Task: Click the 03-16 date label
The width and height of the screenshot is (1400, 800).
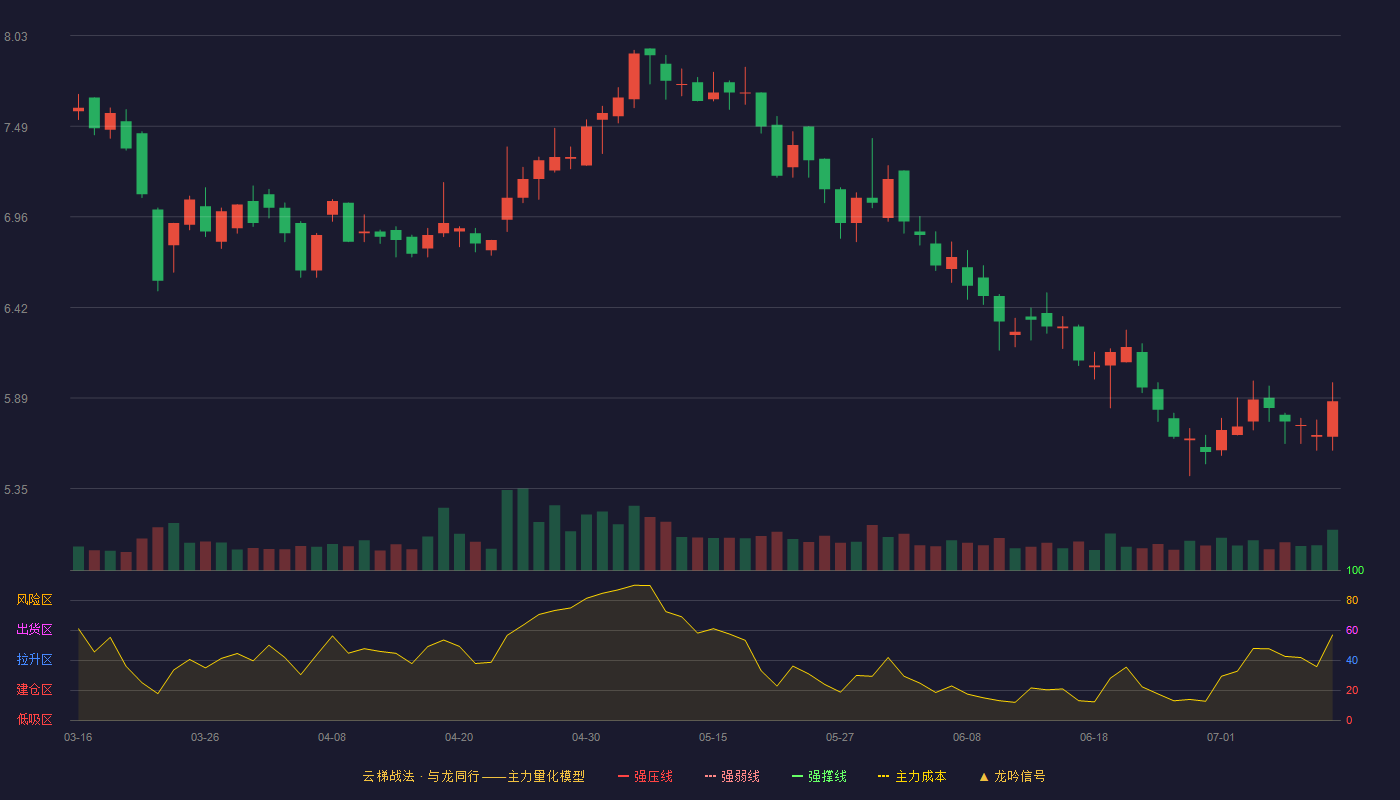Action: pos(78,737)
